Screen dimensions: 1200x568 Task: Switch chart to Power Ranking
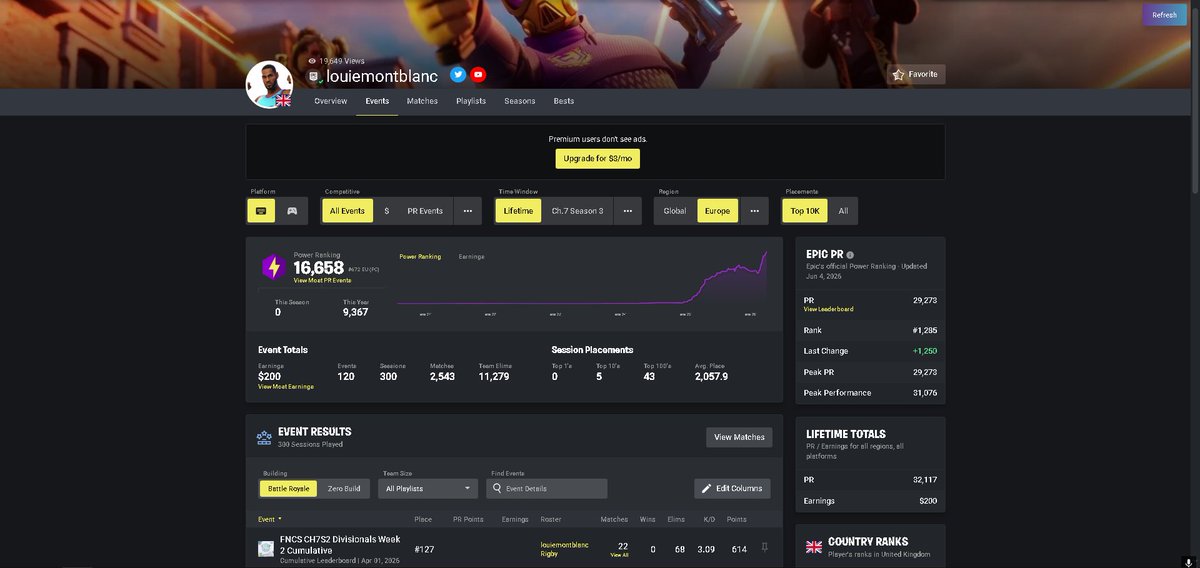coord(420,257)
